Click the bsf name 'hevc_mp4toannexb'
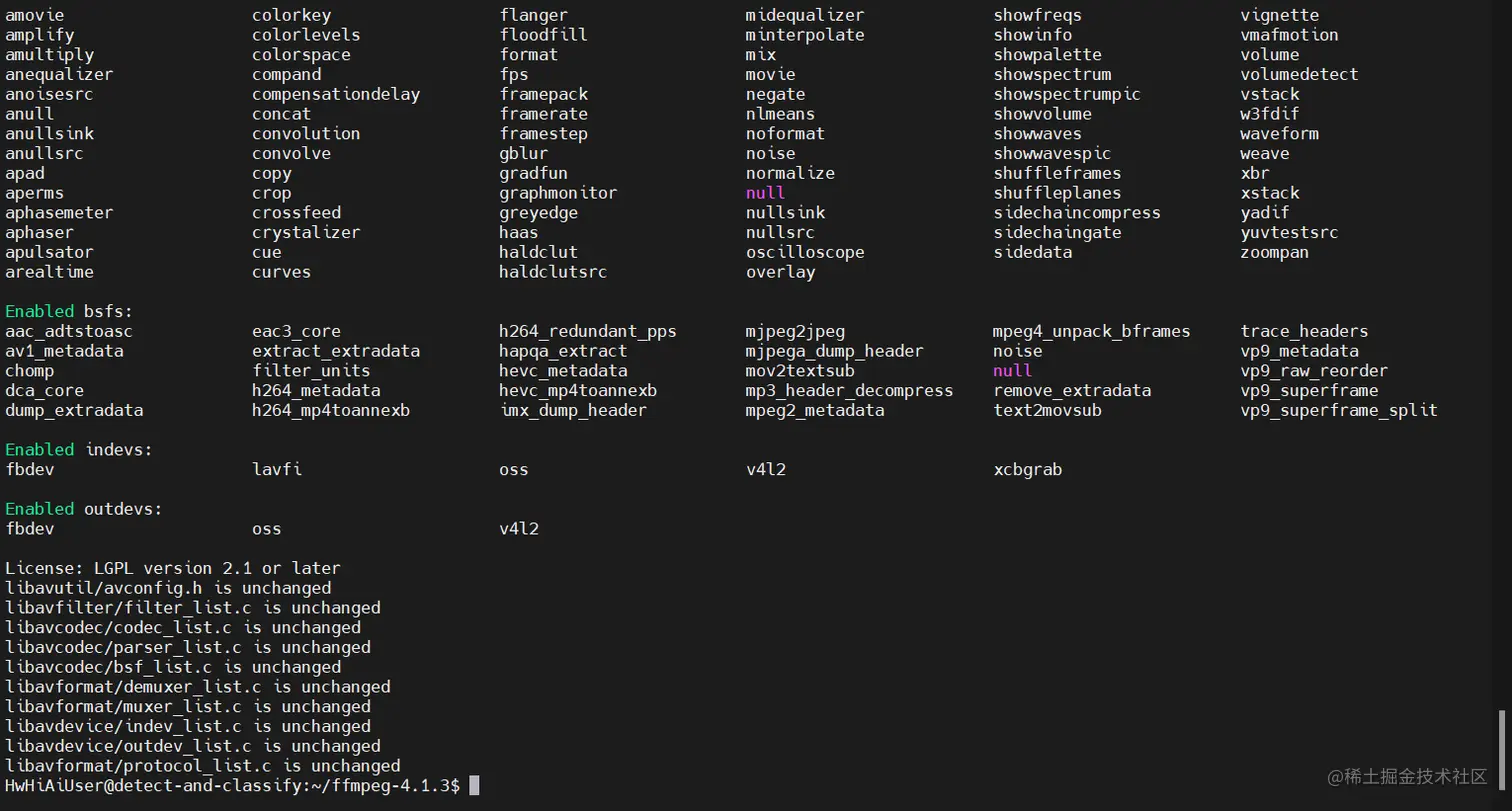The height and width of the screenshot is (811, 1512). coord(578,390)
